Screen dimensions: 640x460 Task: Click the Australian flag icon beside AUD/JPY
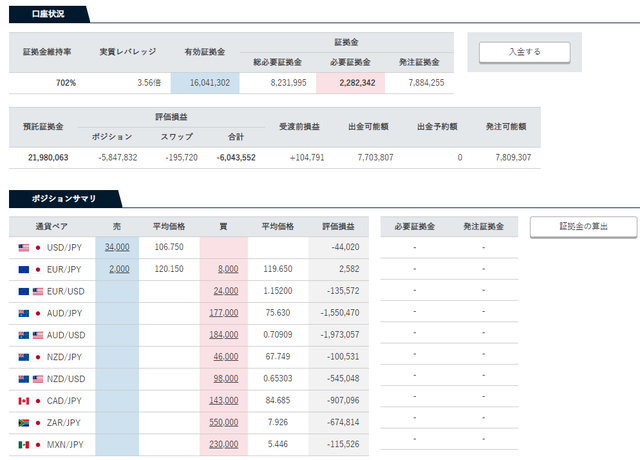click(24, 313)
